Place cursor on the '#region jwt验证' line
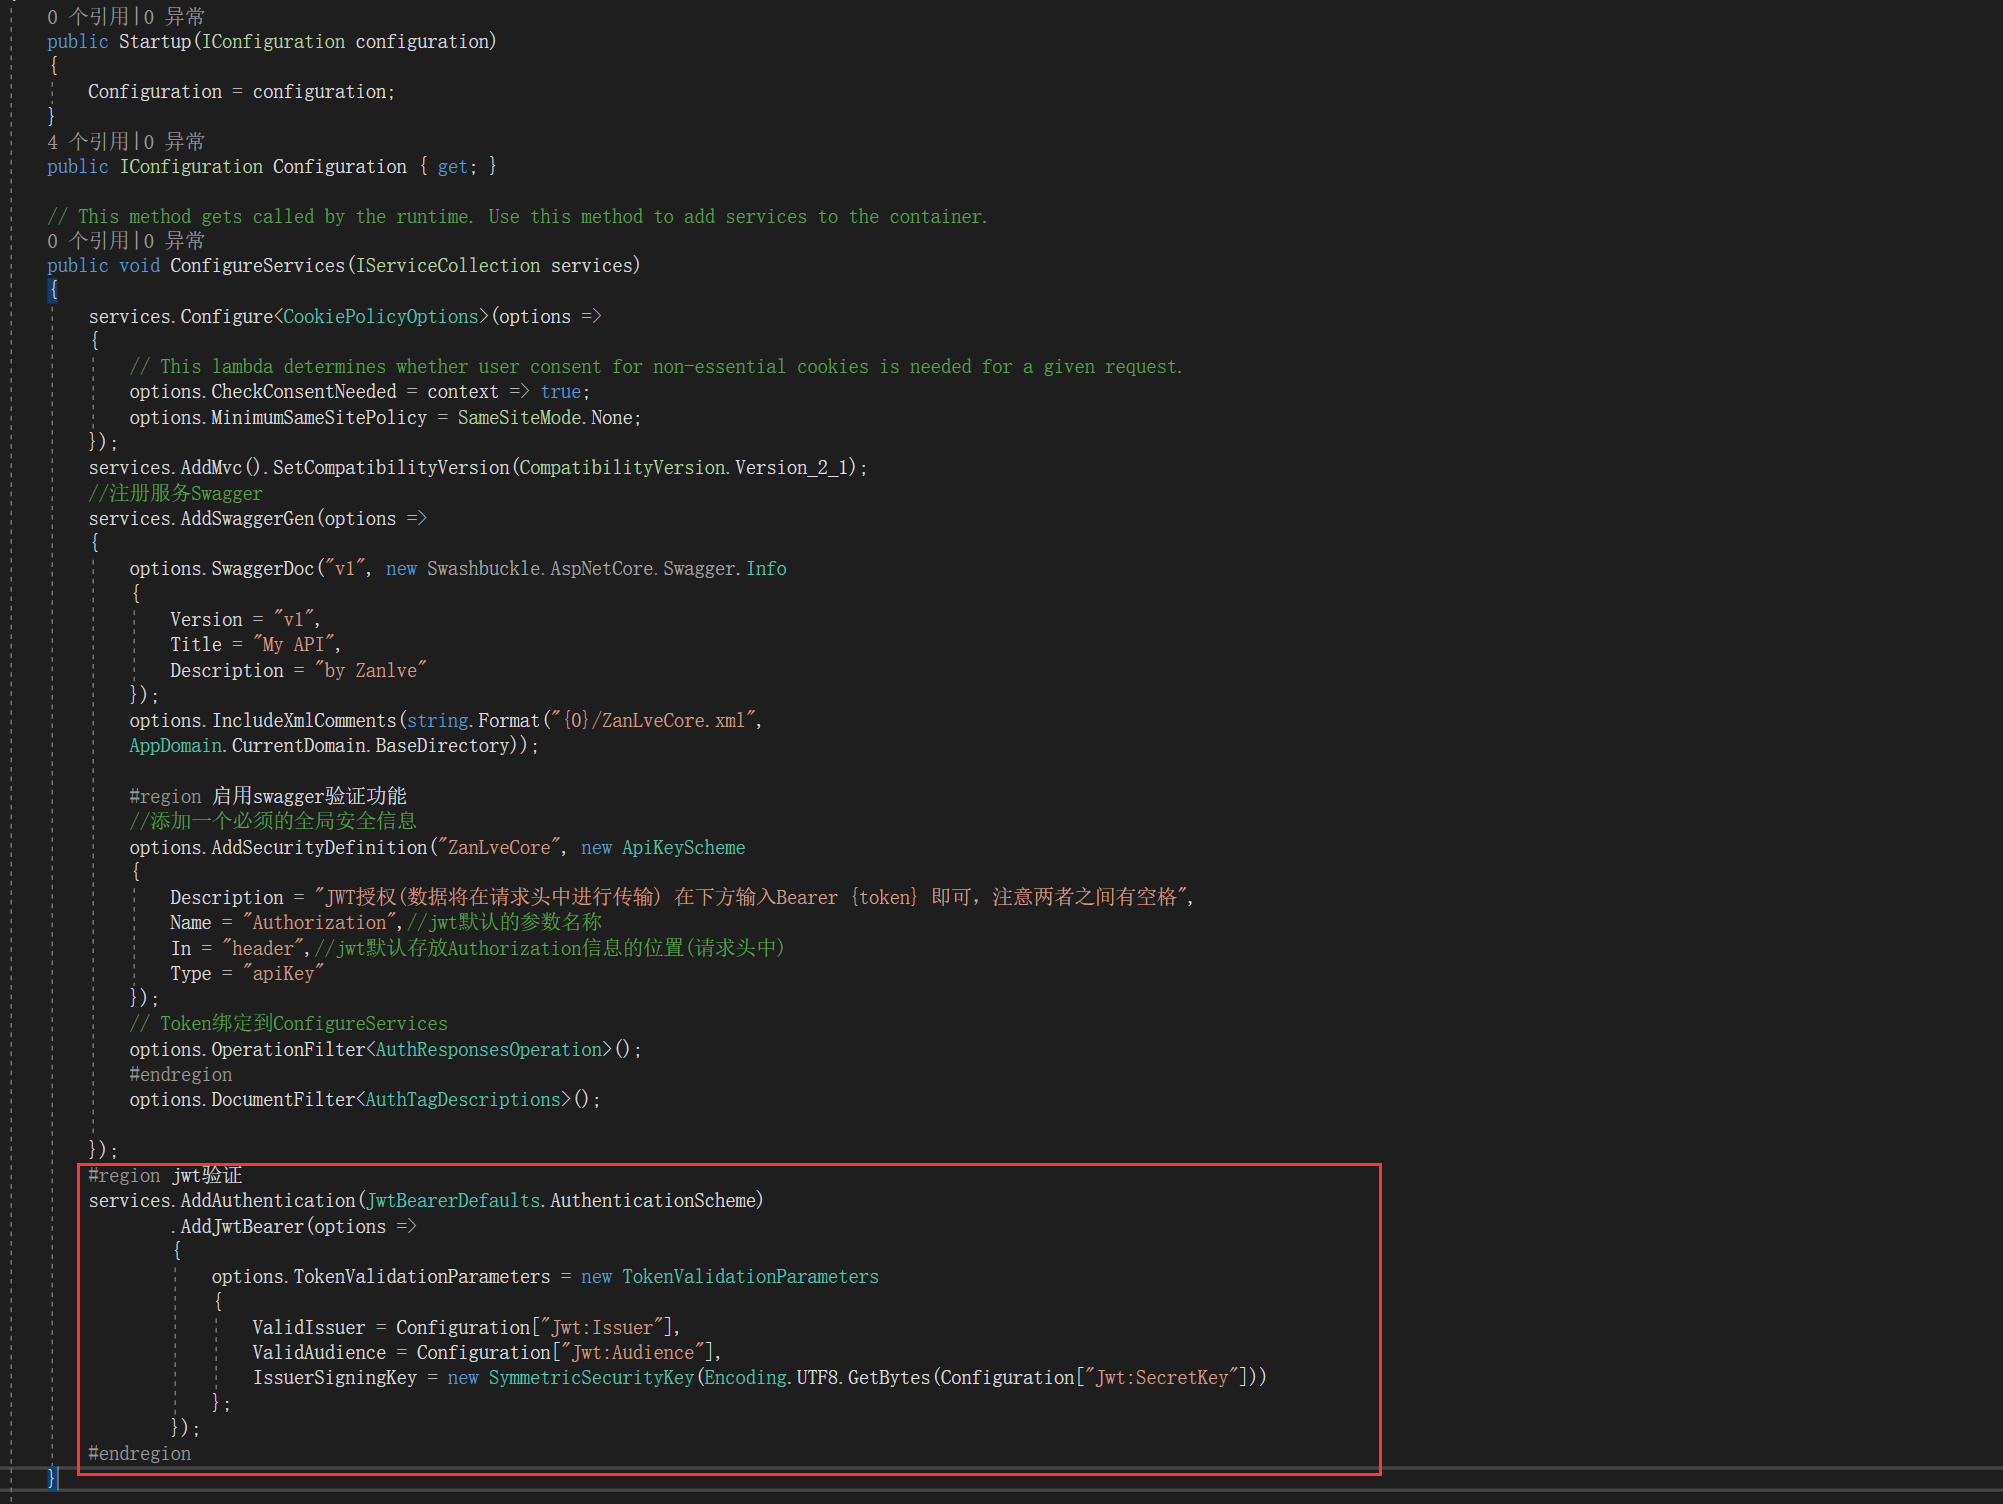 [x=165, y=1176]
